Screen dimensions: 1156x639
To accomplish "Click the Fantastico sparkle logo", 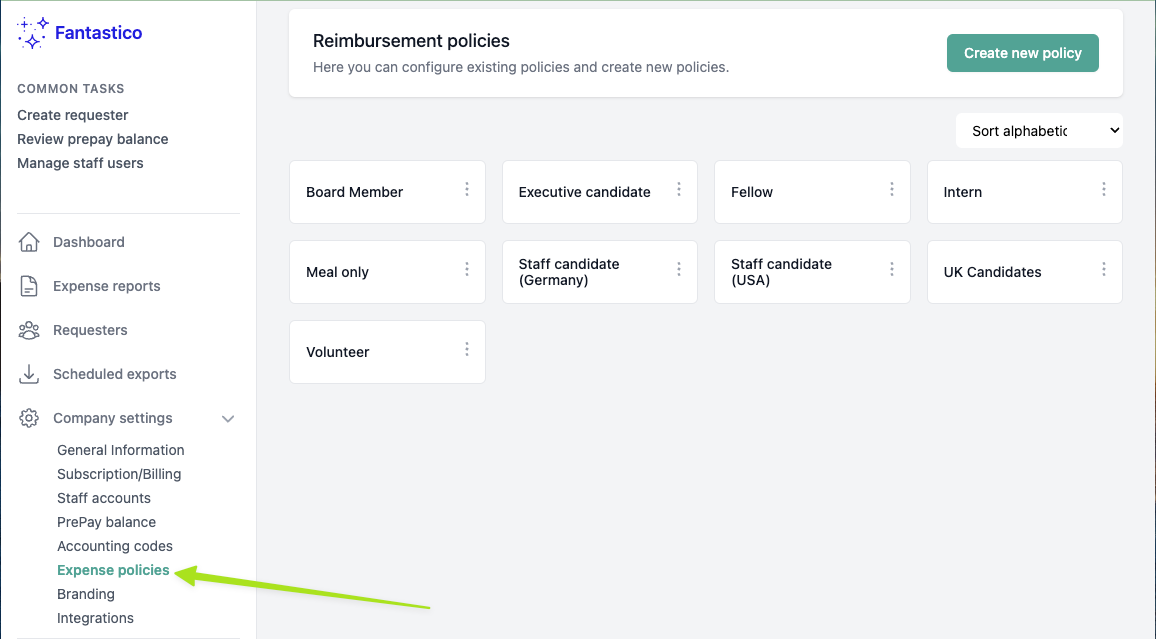I will click(33, 33).
